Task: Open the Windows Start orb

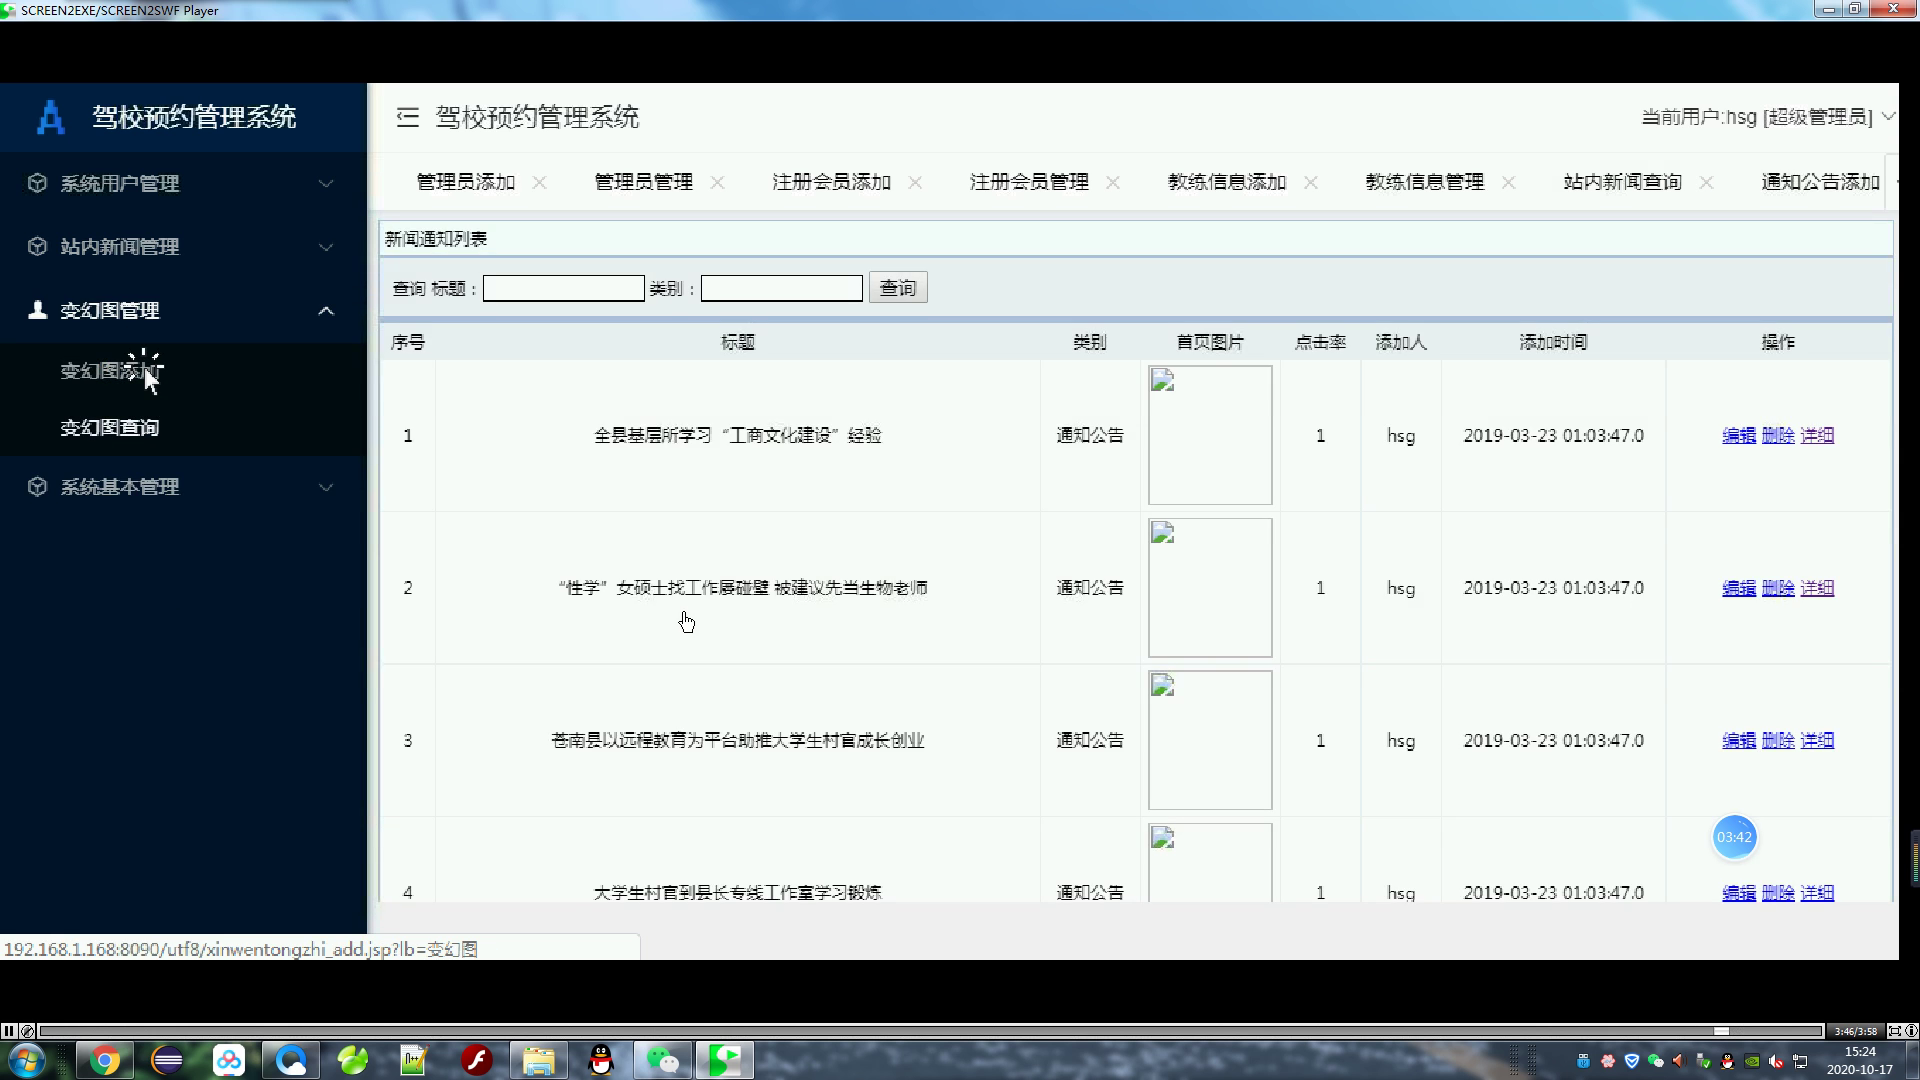Action: [27, 1060]
